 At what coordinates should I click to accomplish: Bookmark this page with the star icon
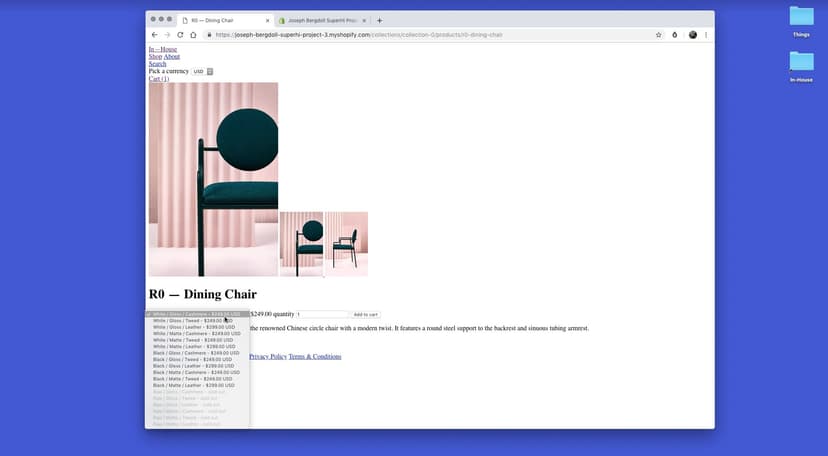tap(658, 35)
